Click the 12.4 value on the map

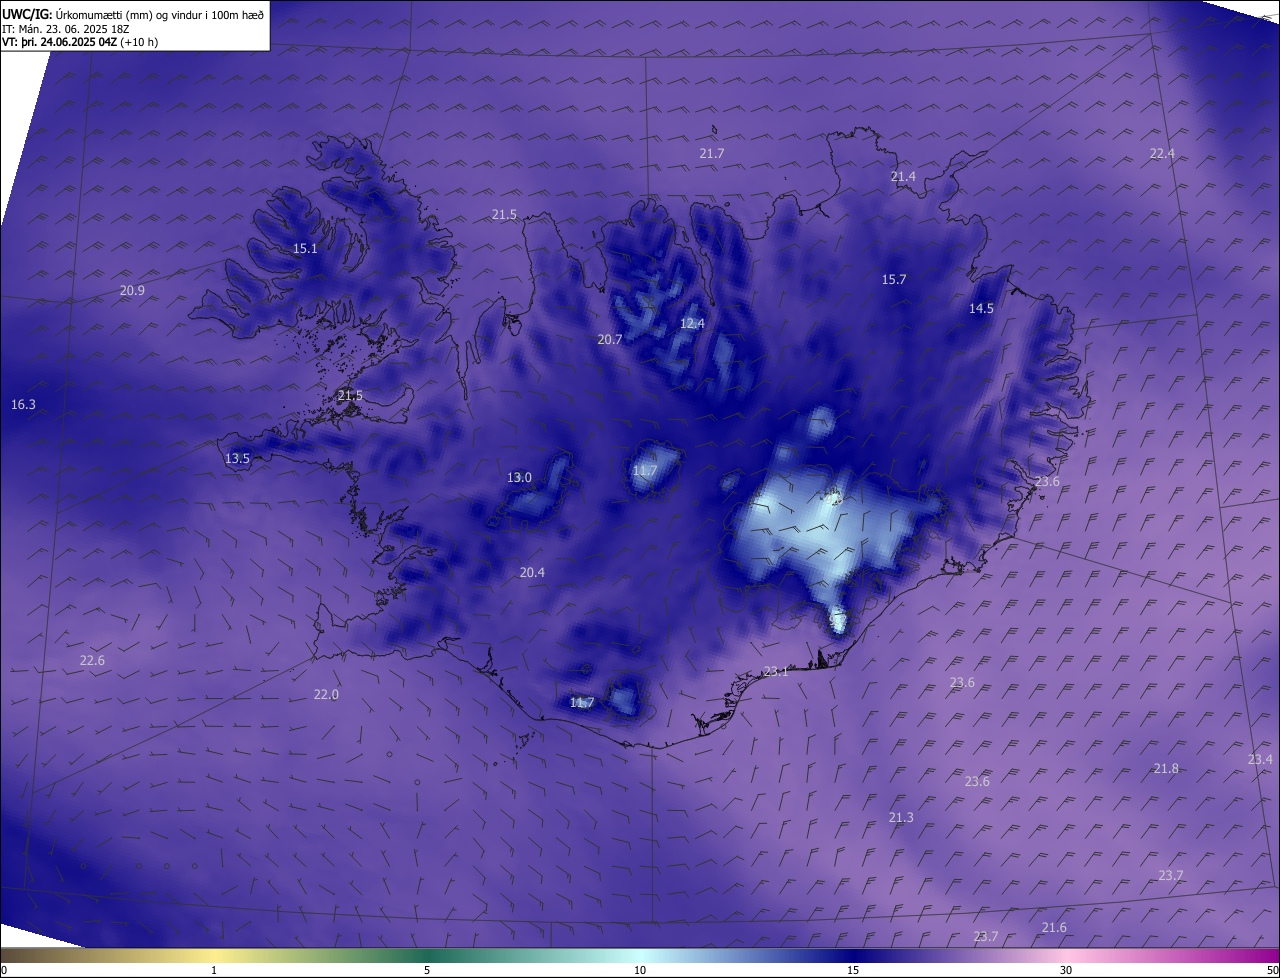click(692, 323)
